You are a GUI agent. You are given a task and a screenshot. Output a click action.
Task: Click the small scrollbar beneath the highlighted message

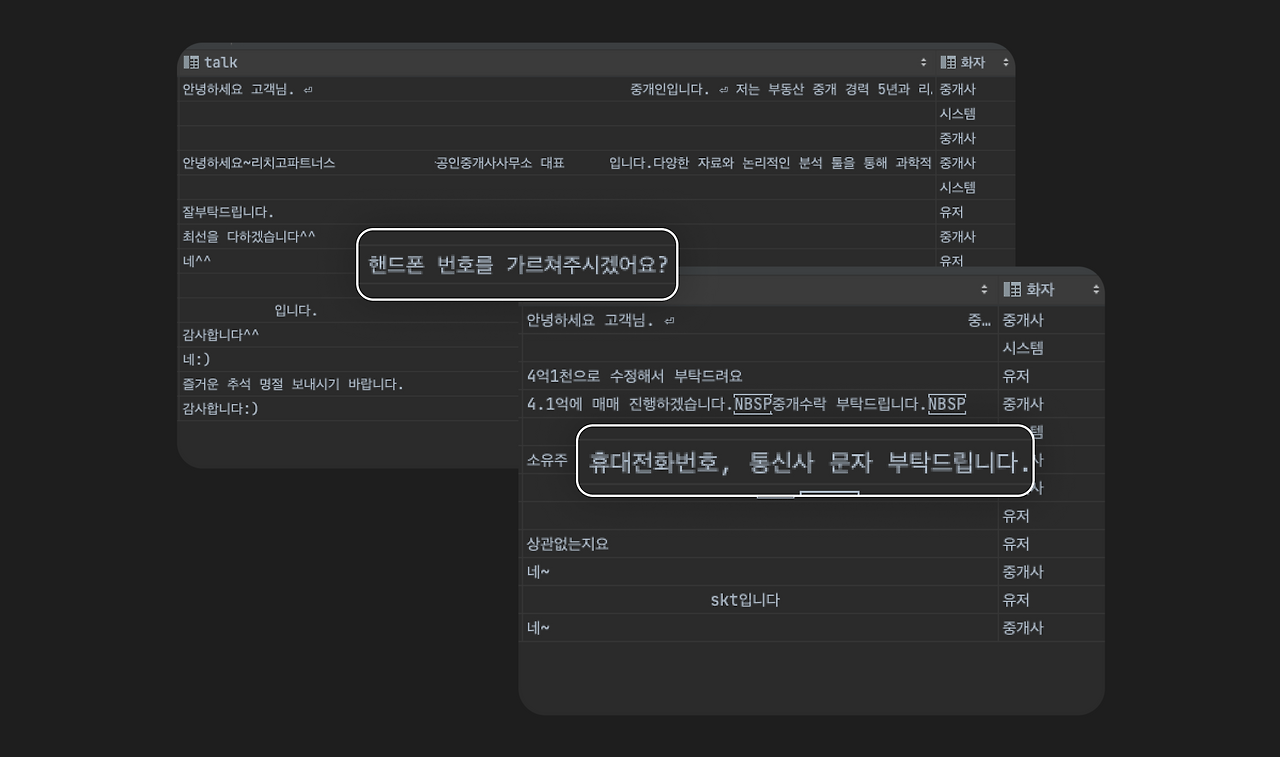click(775, 497)
